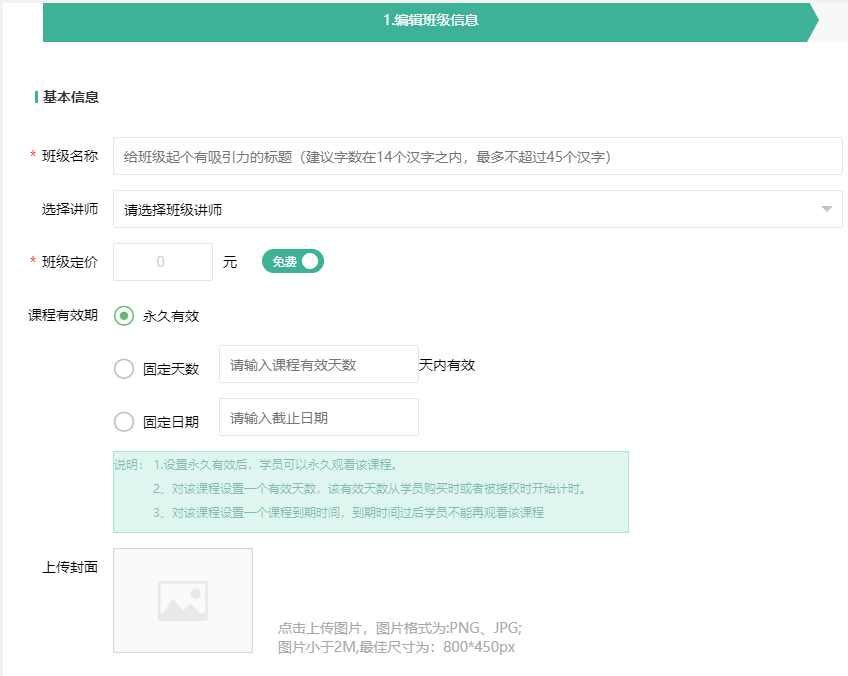Open the 请选择班级讲师 dropdown
Screen dimensions: 848x676
pyautogui.click(x=478, y=209)
